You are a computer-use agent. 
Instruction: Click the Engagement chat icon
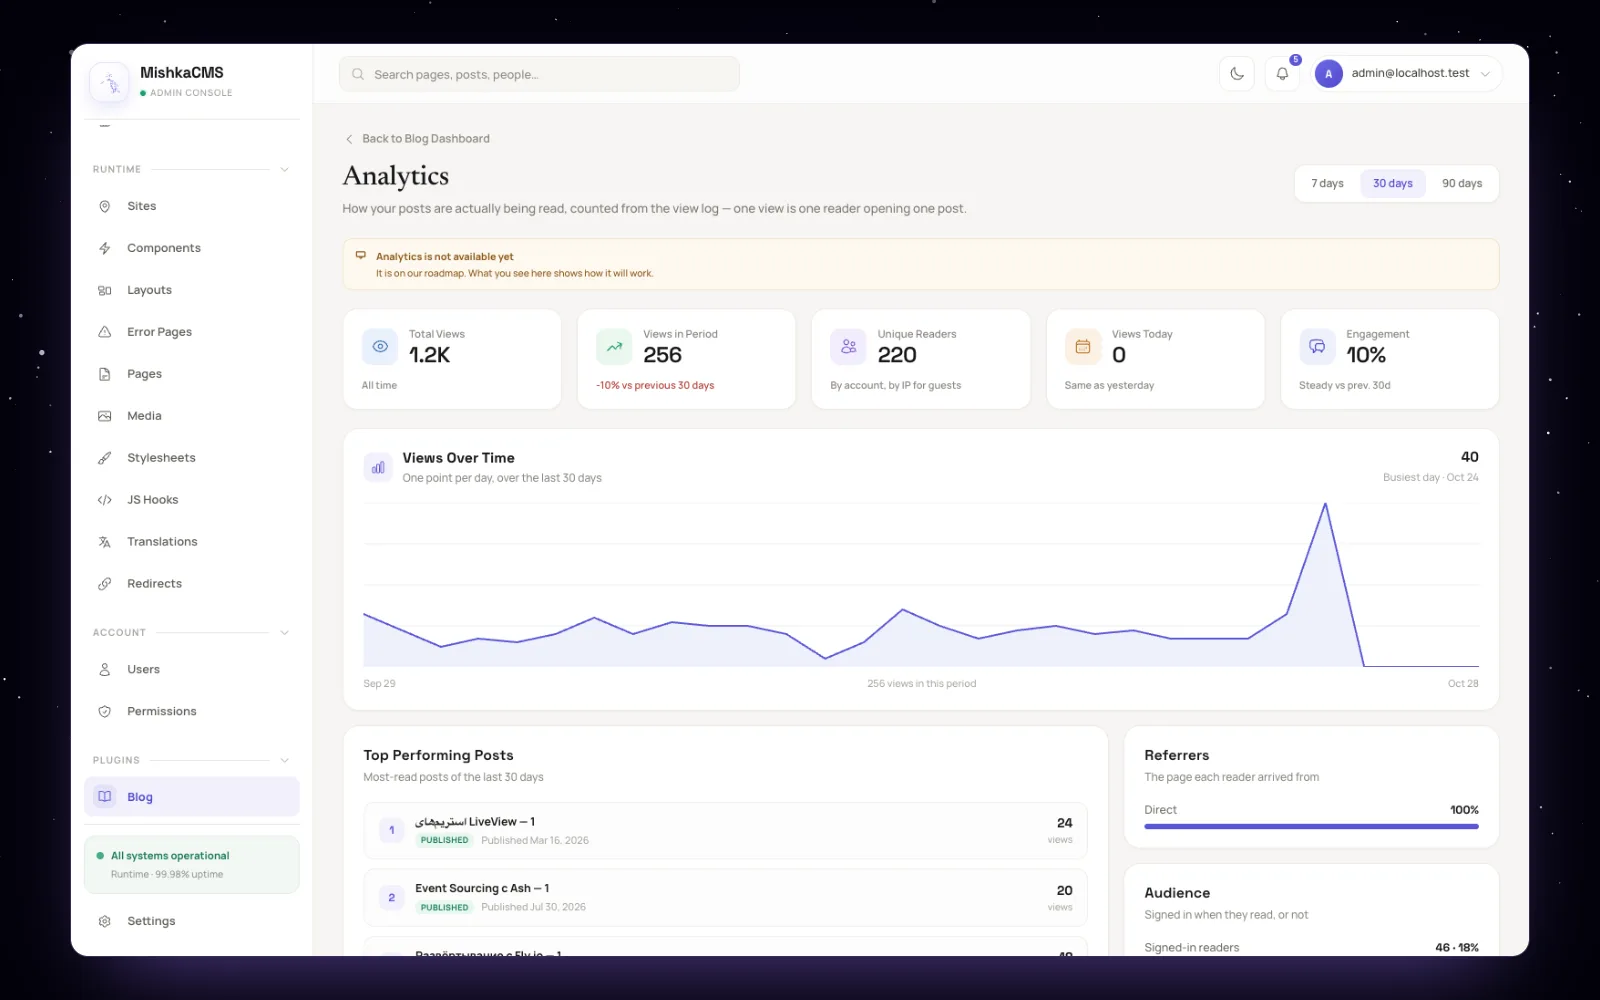(x=1317, y=347)
